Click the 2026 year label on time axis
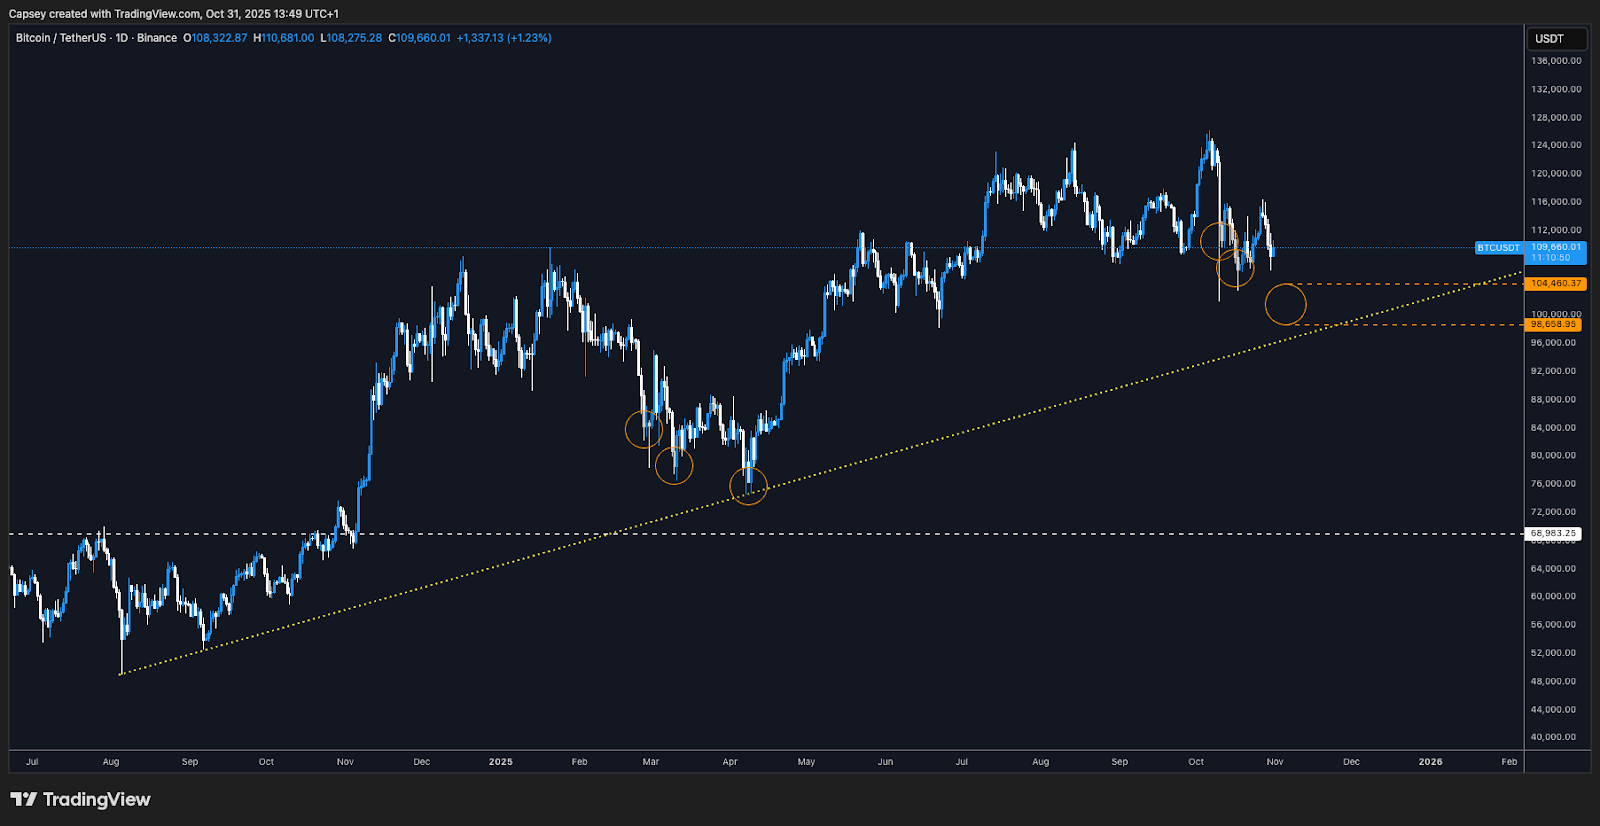Screen dimensions: 1600x826 pos(1431,762)
